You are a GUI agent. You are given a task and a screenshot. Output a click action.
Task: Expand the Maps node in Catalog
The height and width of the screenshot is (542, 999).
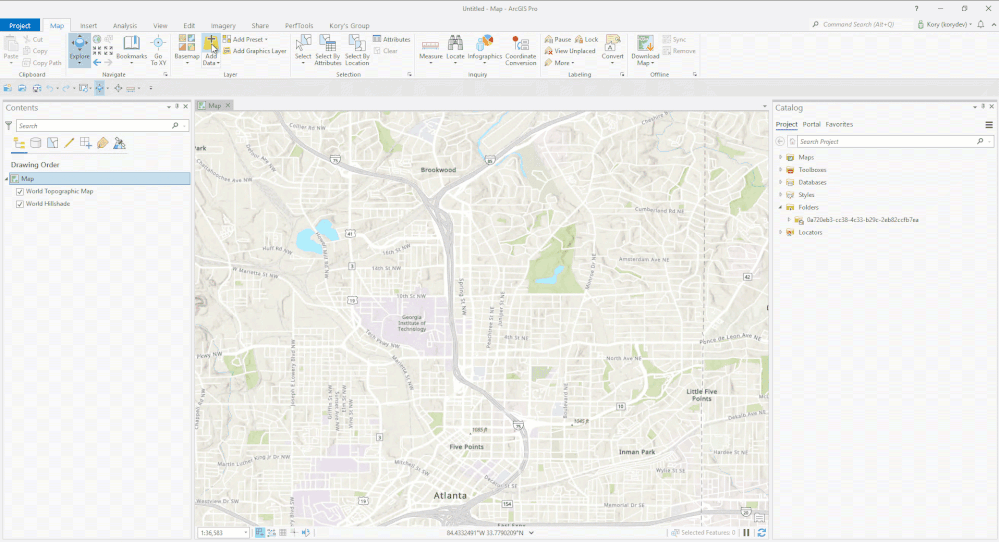pyautogui.click(x=780, y=157)
